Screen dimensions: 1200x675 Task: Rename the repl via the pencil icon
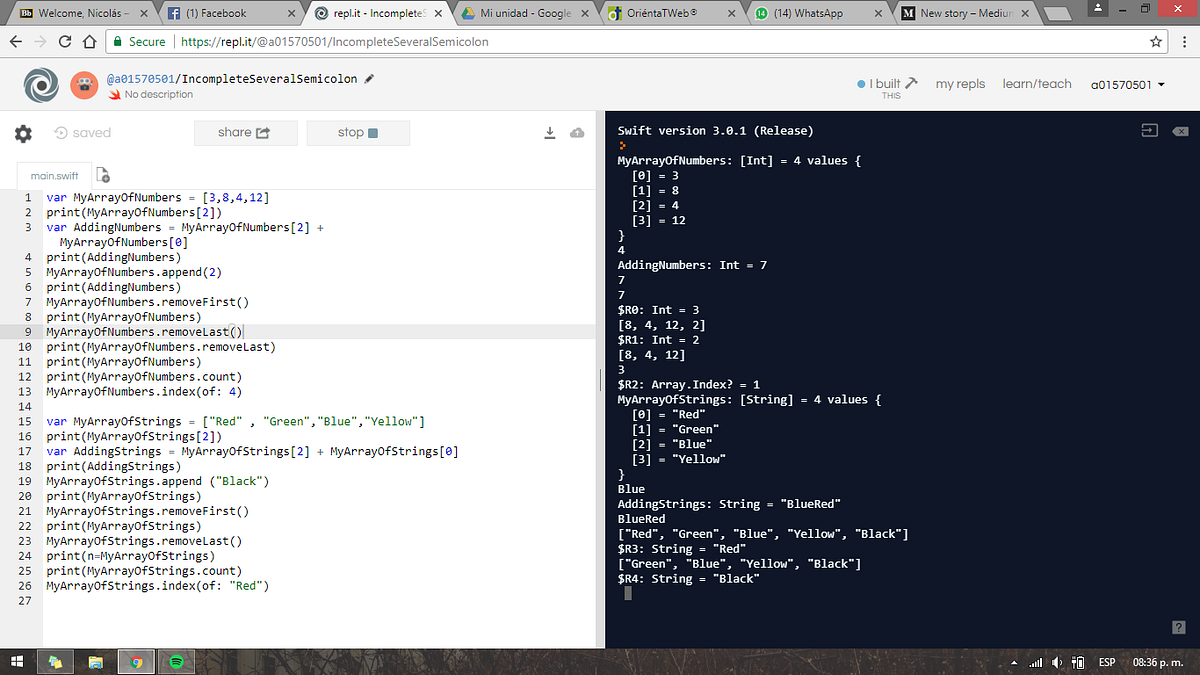[369, 76]
